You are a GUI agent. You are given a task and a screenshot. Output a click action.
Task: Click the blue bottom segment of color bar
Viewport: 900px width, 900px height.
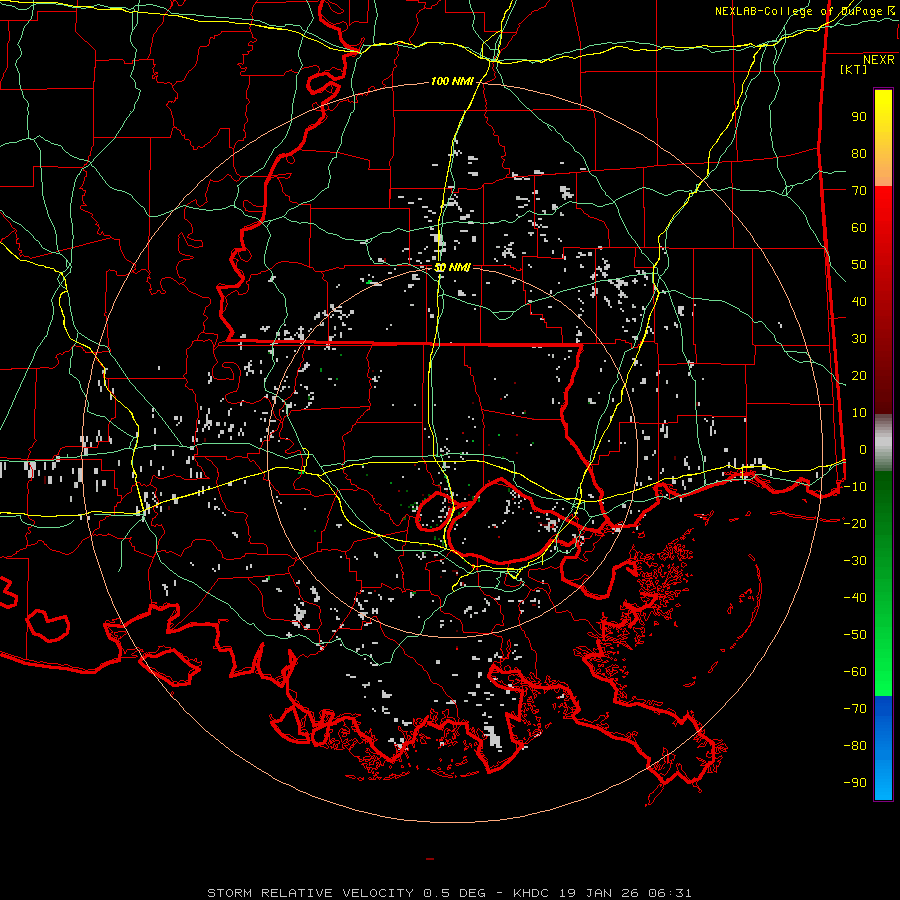click(883, 747)
